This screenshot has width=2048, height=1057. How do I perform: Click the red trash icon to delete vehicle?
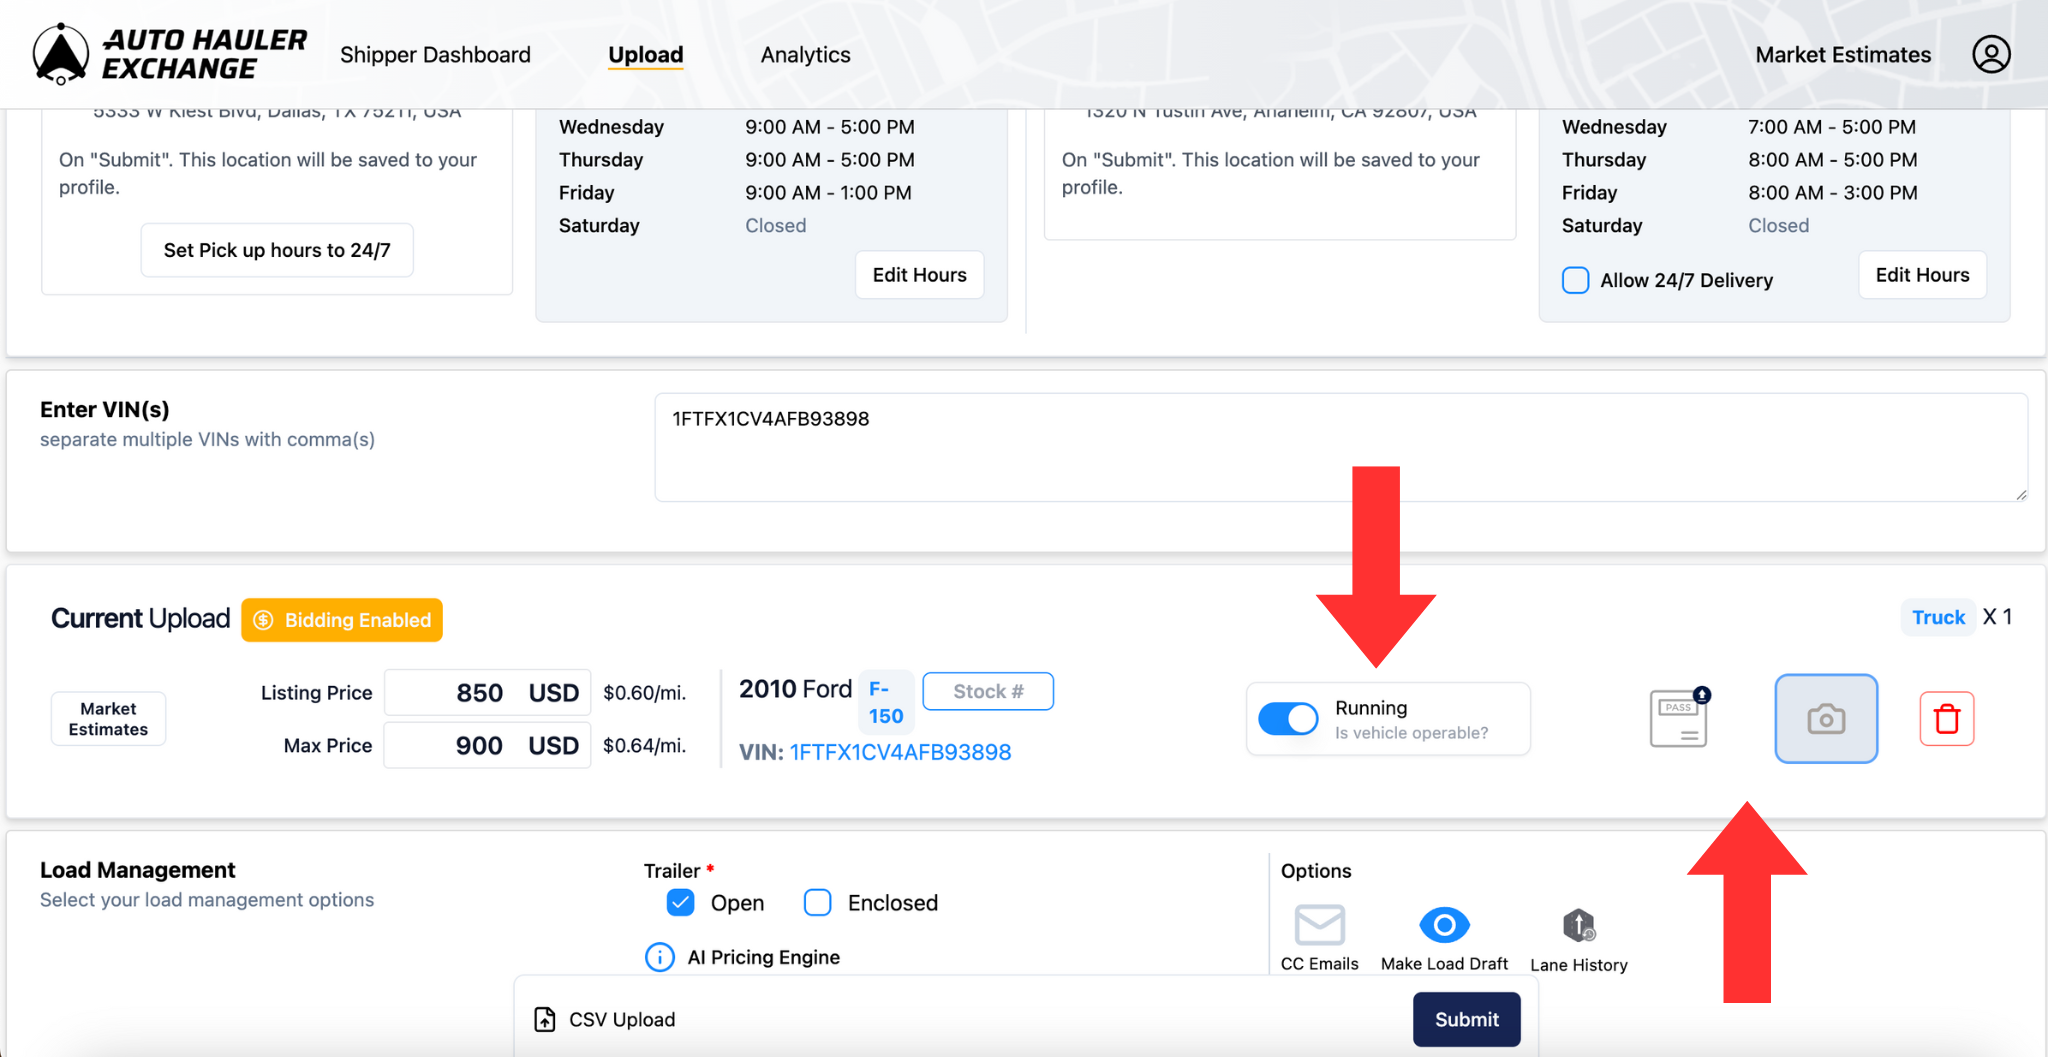click(1945, 718)
